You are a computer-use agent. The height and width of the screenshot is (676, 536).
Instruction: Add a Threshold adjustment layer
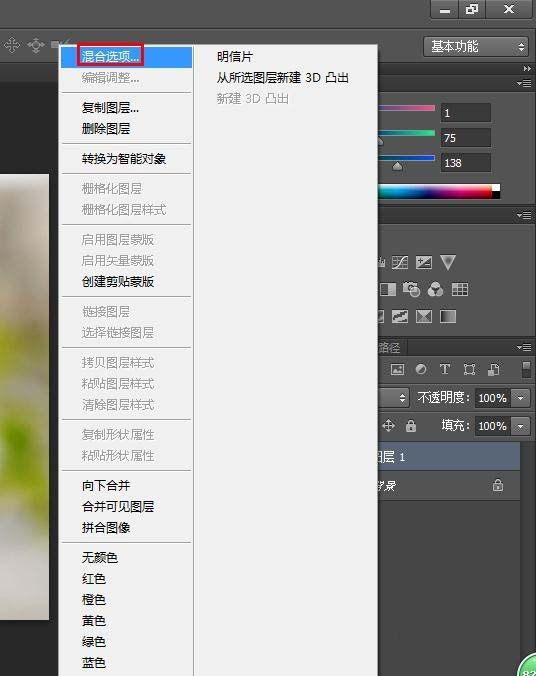tap(400, 316)
